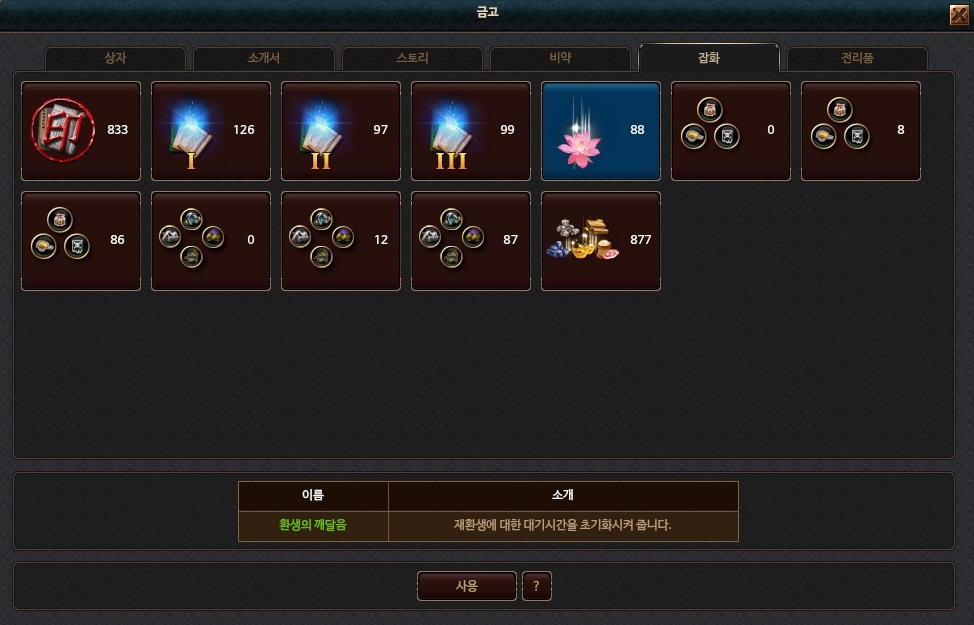Open the 스토리 tab
The image size is (974, 625).
point(412,58)
